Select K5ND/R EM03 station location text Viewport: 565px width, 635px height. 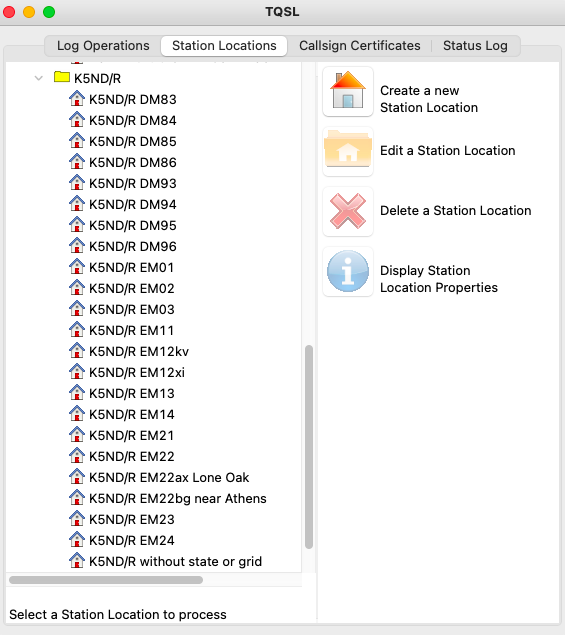point(132,310)
